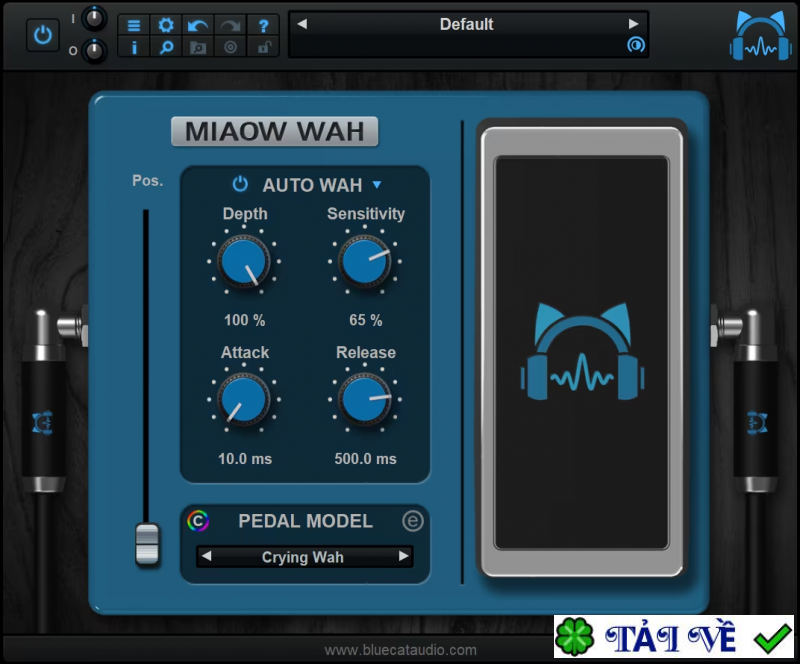800x664 pixels.
Task: Open the help question mark icon
Action: 264,25
